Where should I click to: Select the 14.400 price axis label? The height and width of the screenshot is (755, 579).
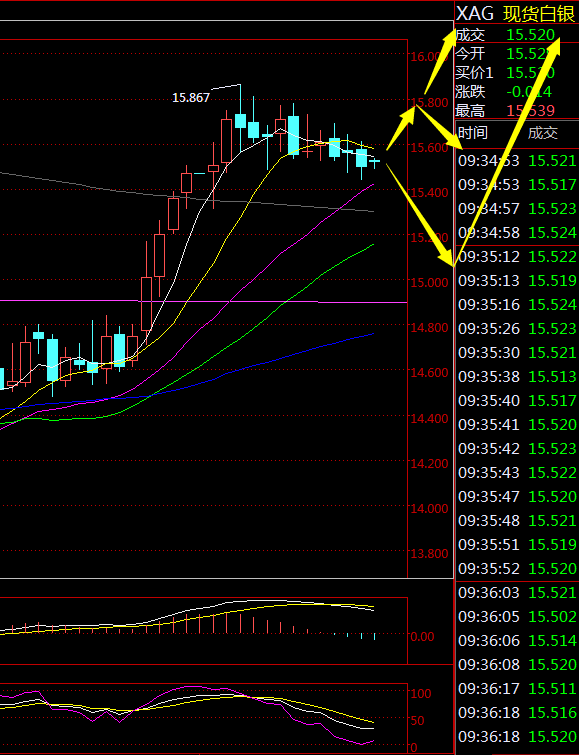coord(429,418)
